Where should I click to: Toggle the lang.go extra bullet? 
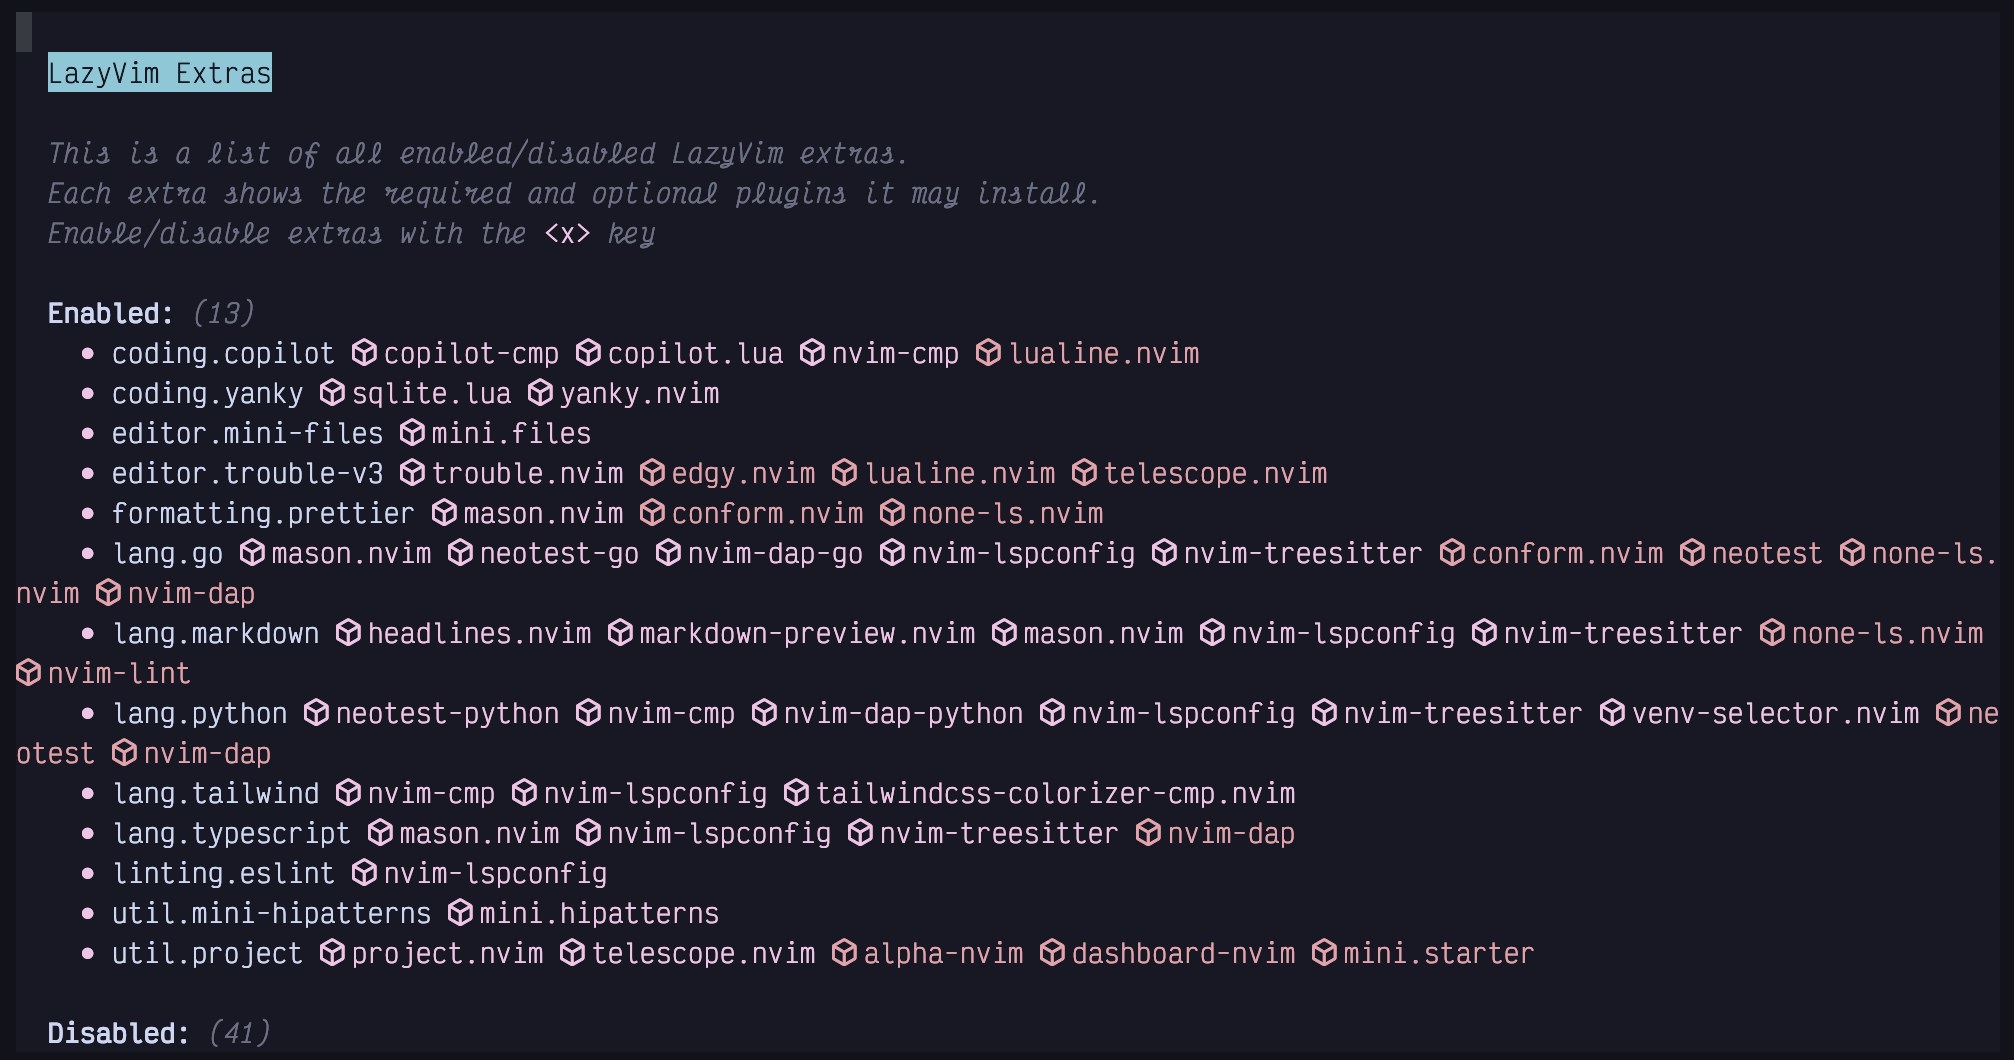(x=88, y=554)
